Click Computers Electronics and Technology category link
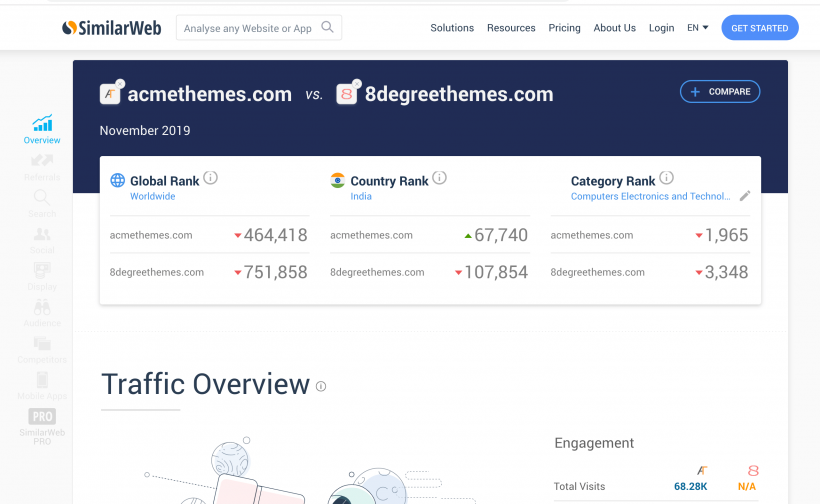Viewport: 820px width, 504px height. tap(651, 196)
